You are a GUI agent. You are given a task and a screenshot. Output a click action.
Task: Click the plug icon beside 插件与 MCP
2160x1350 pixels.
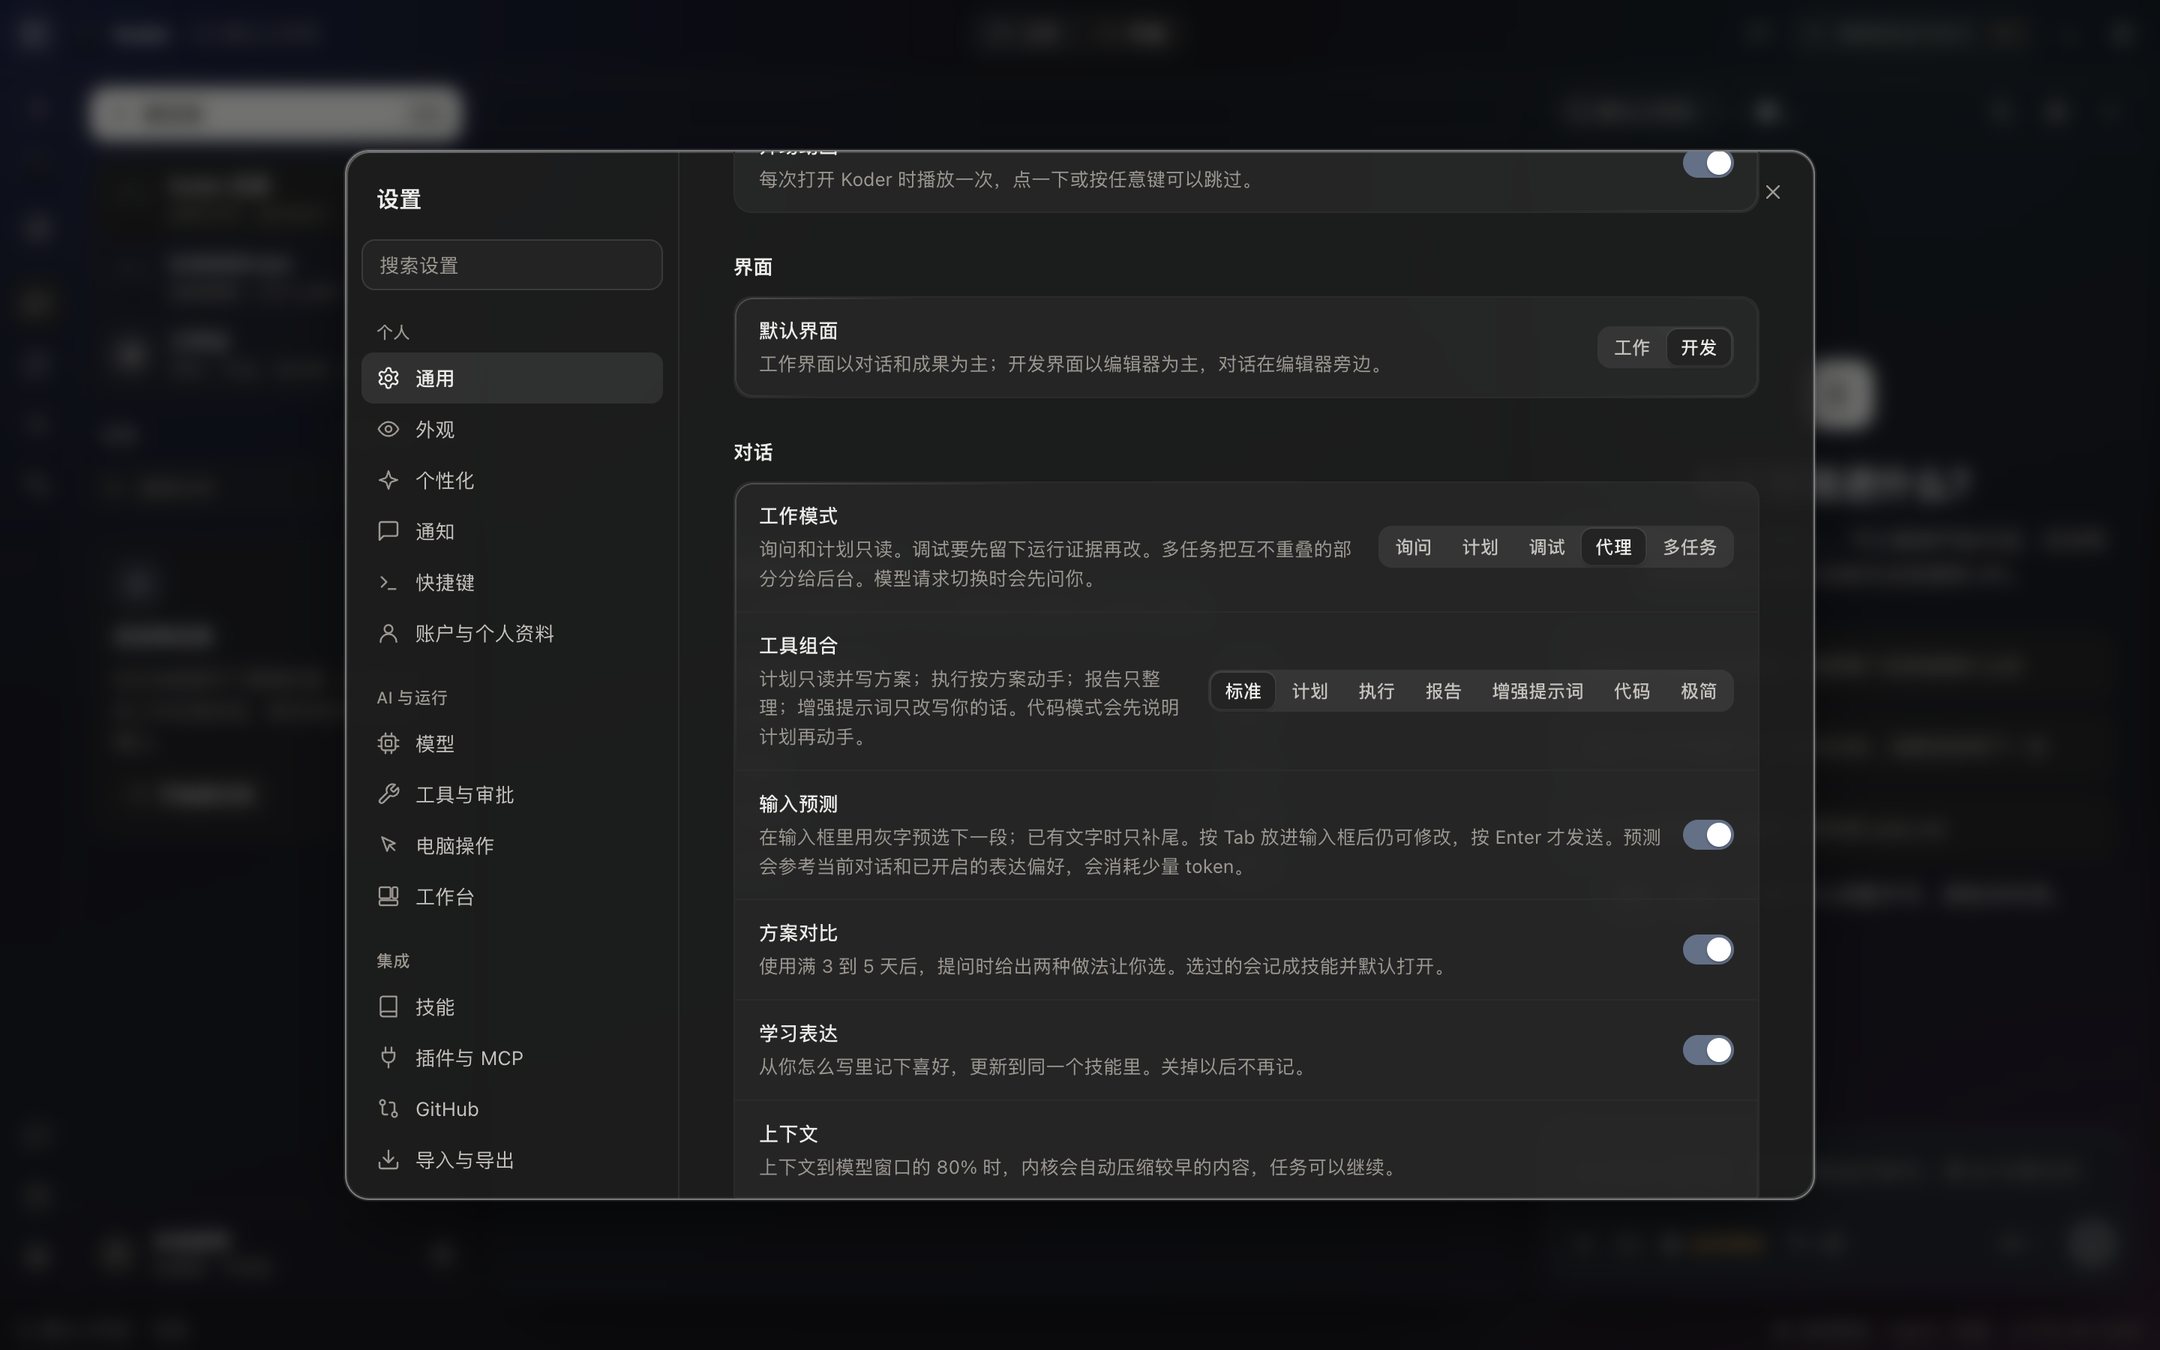[x=388, y=1057]
